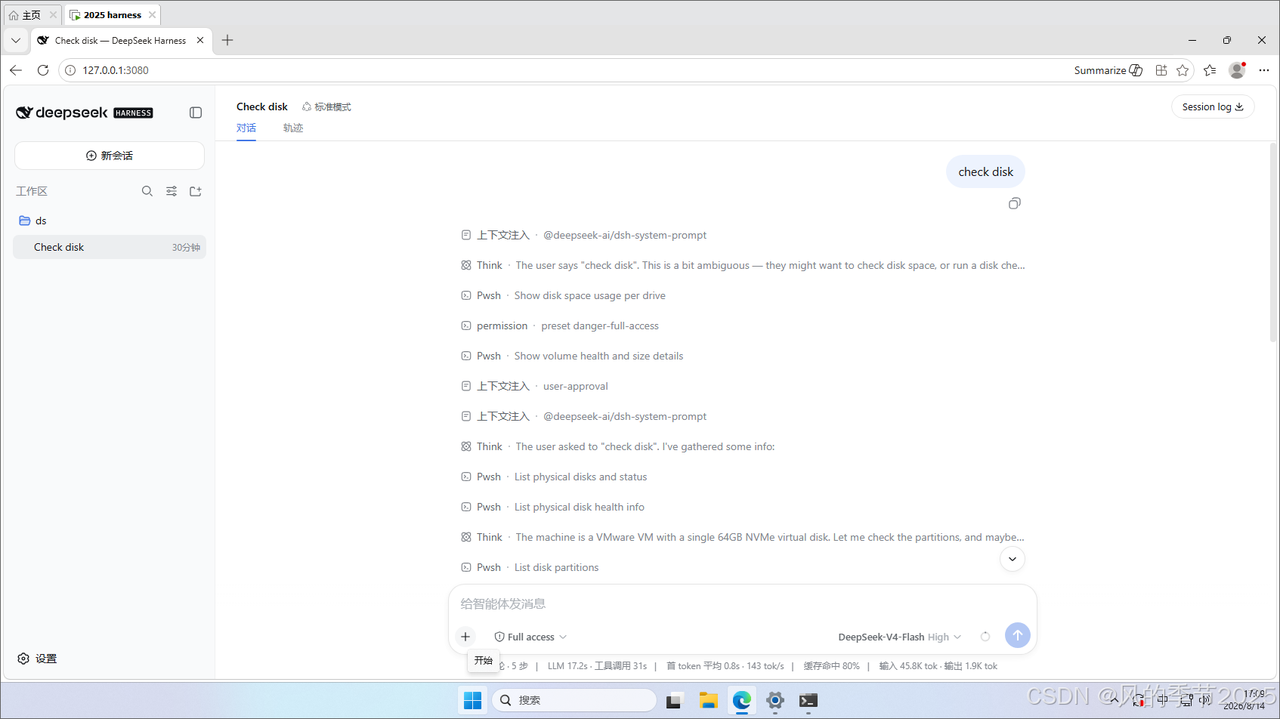Select the 对话 tab
Image resolution: width=1280 pixels, height=719 pixels.
tap(246, 128)
